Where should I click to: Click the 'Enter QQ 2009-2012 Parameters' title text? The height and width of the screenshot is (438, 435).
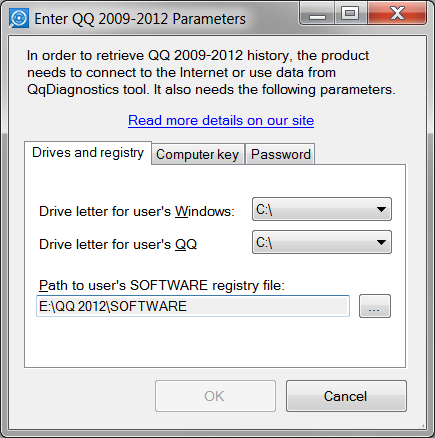click(x=140, y=19)
